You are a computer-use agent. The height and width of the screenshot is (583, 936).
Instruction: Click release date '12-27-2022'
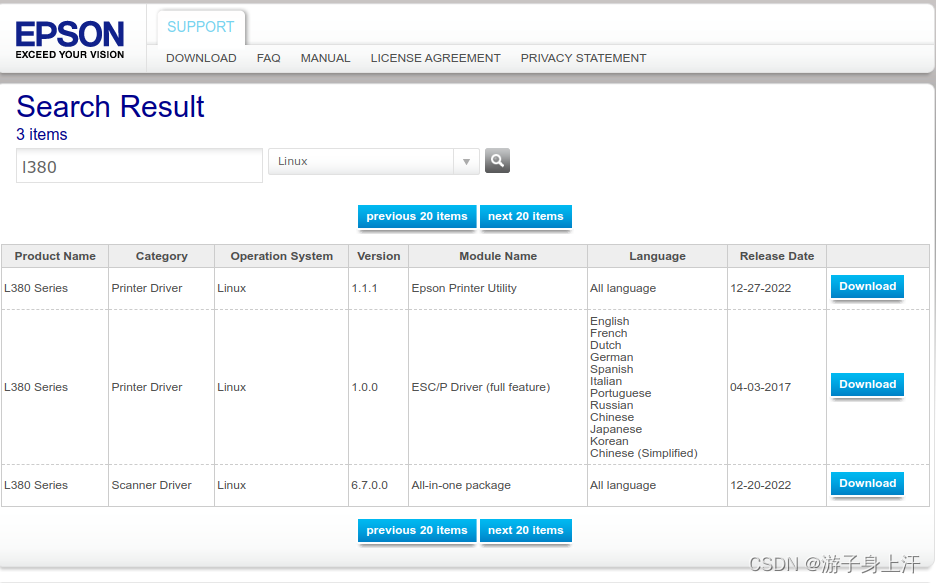click(760, 288)
